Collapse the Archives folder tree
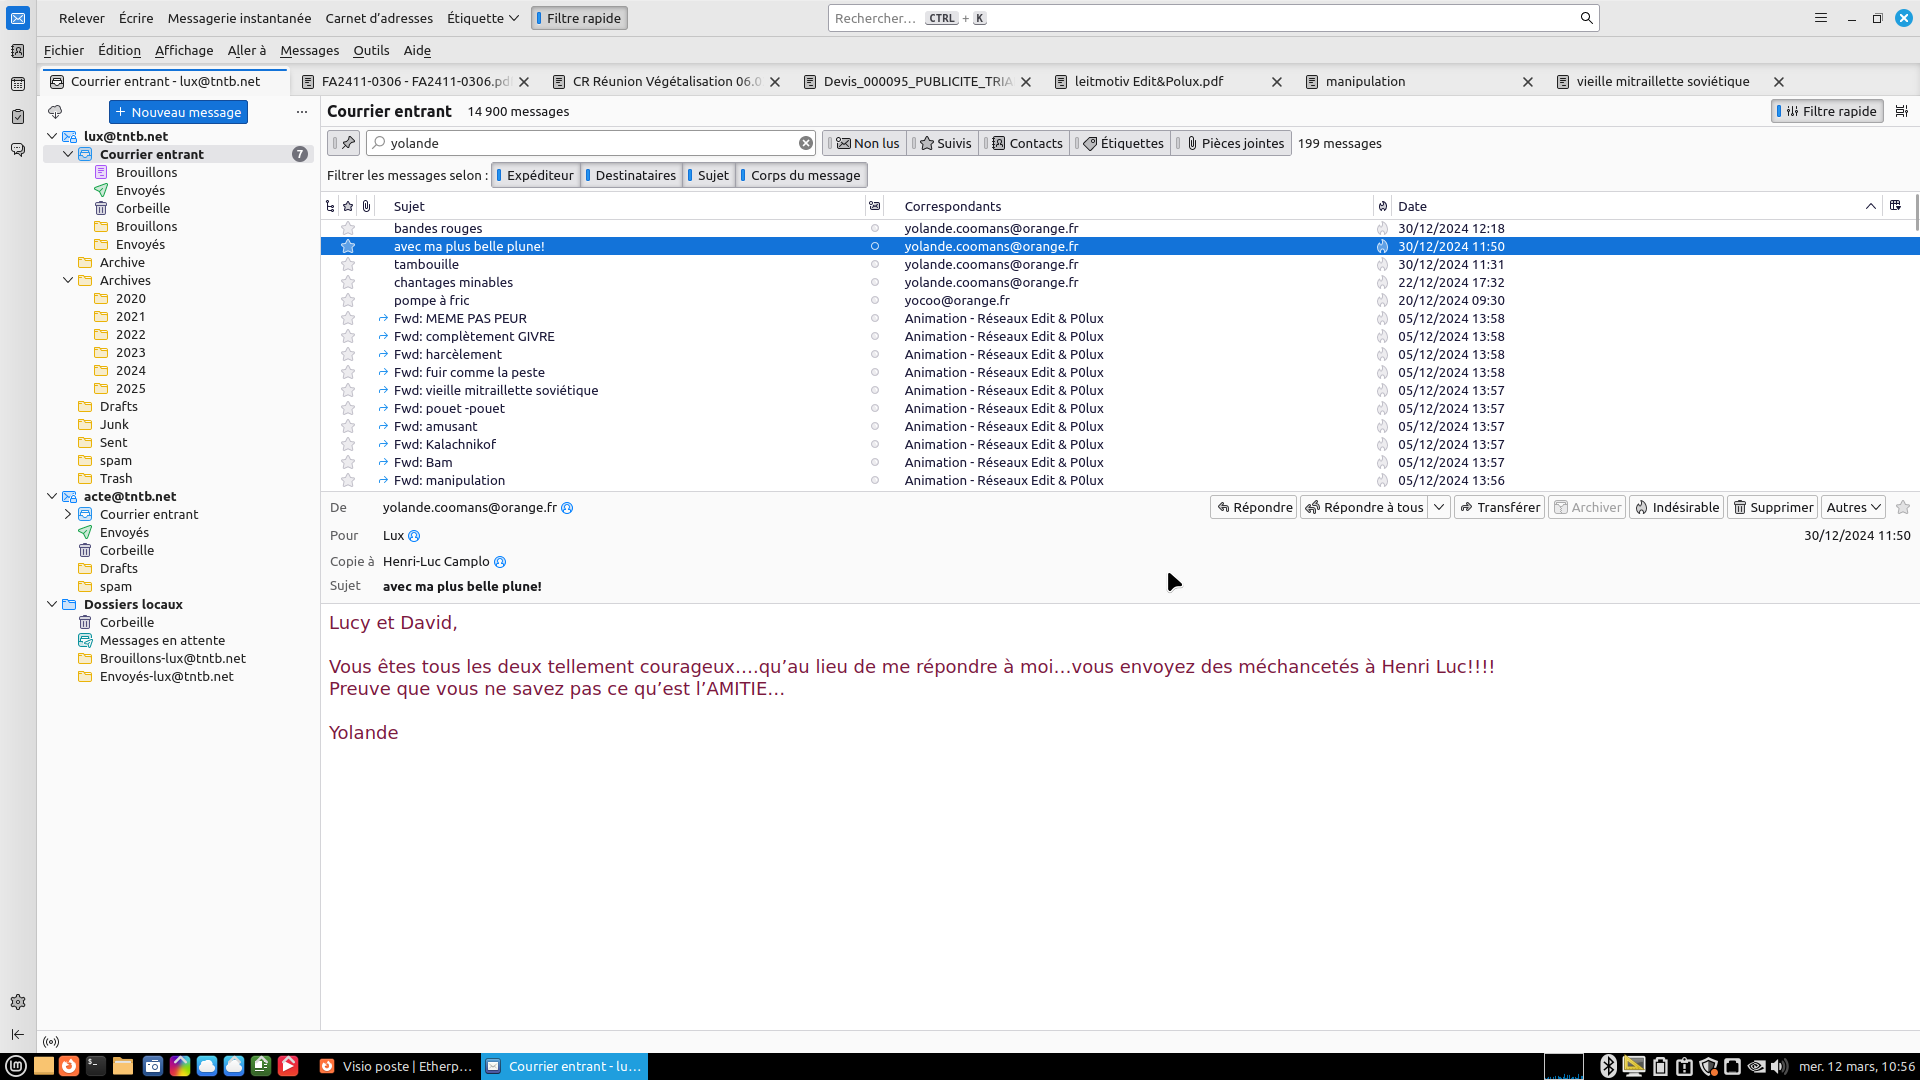1920x1080 pixels. (x=68, y=281)
